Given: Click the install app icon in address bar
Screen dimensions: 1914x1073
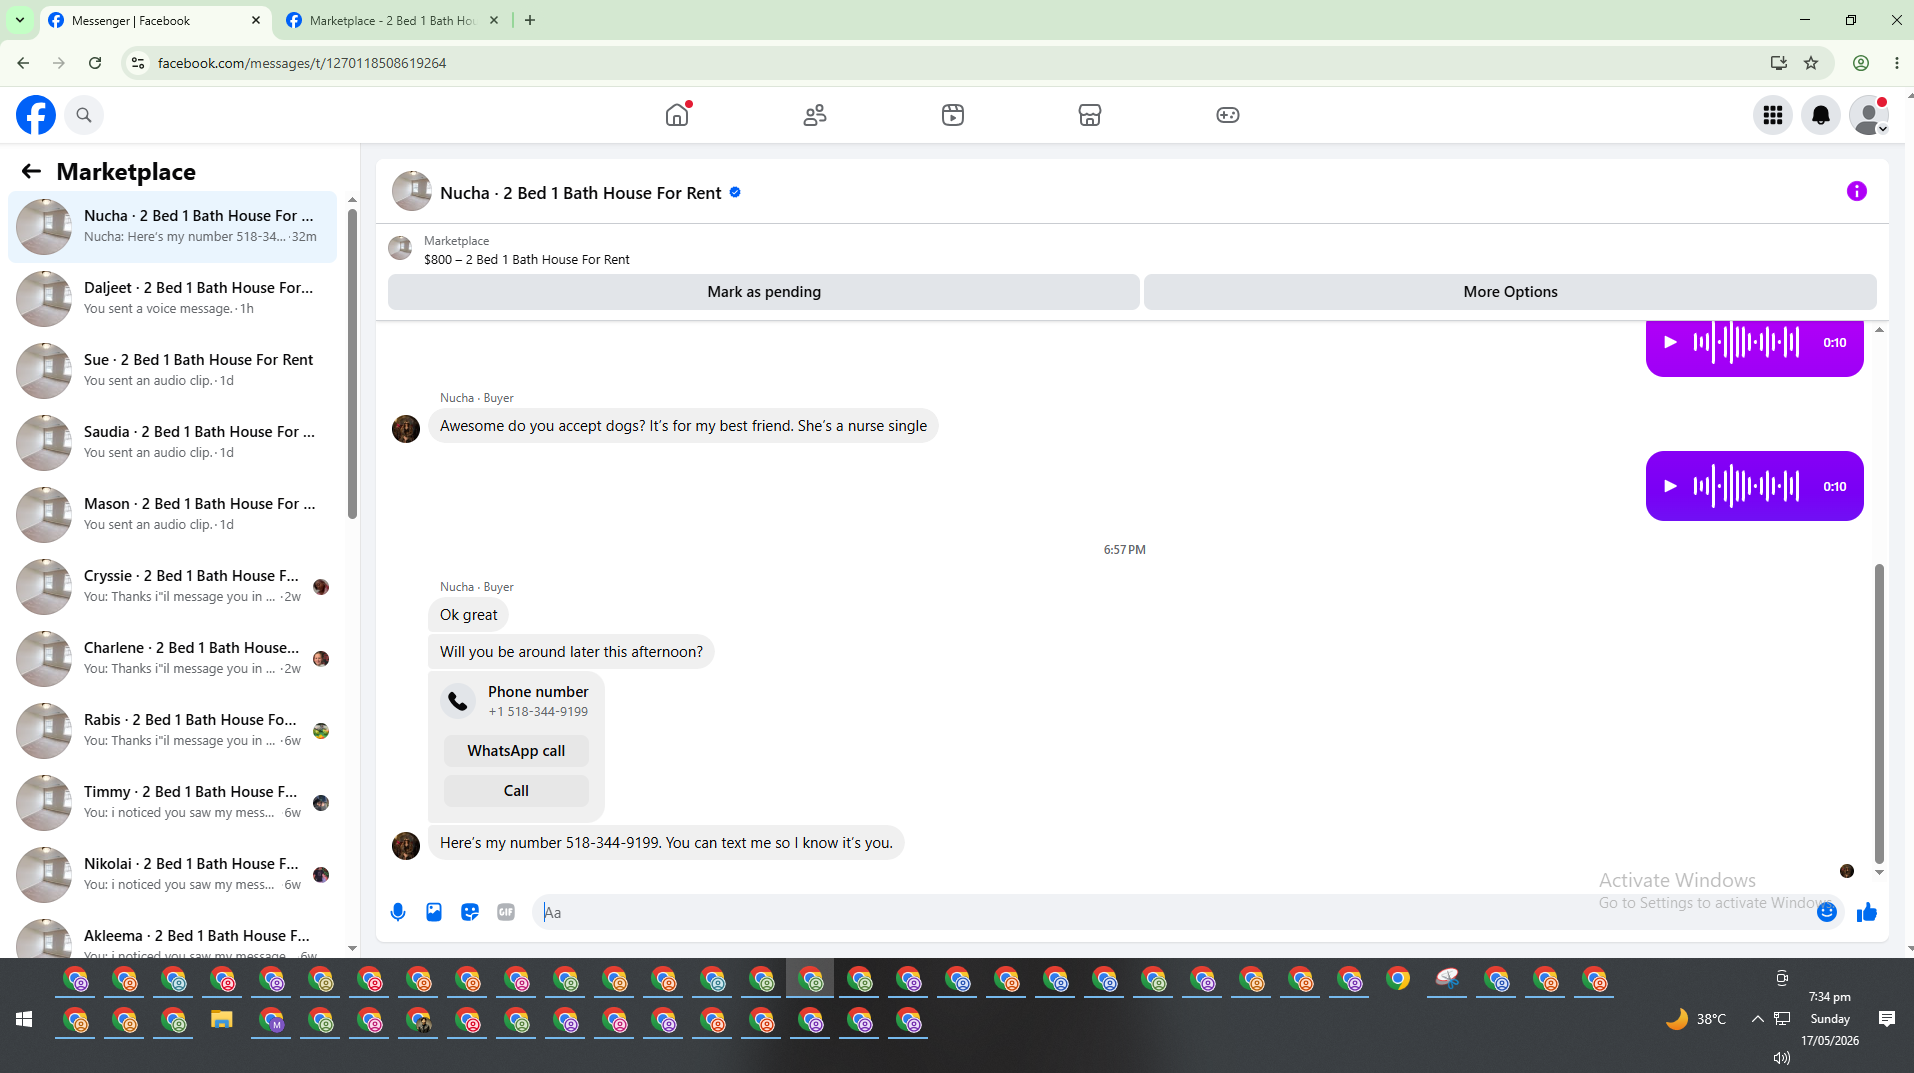Looking at the screenshot, I should pos(1778,63).
